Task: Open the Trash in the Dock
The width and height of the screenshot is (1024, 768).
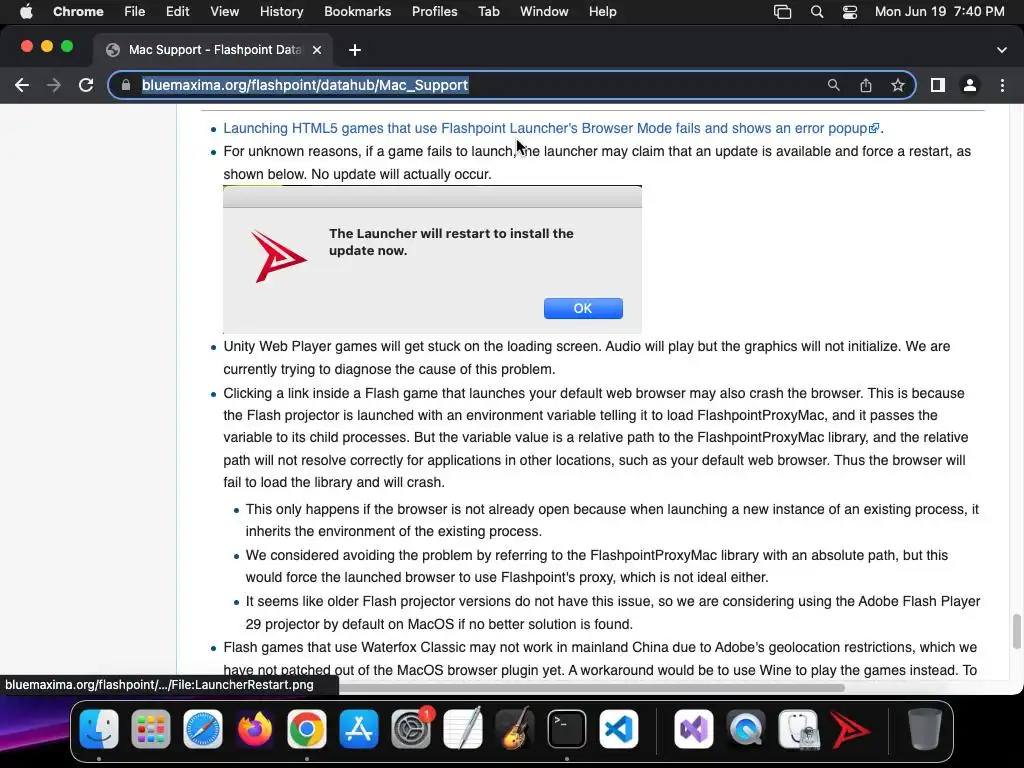Action: [925, 729]
